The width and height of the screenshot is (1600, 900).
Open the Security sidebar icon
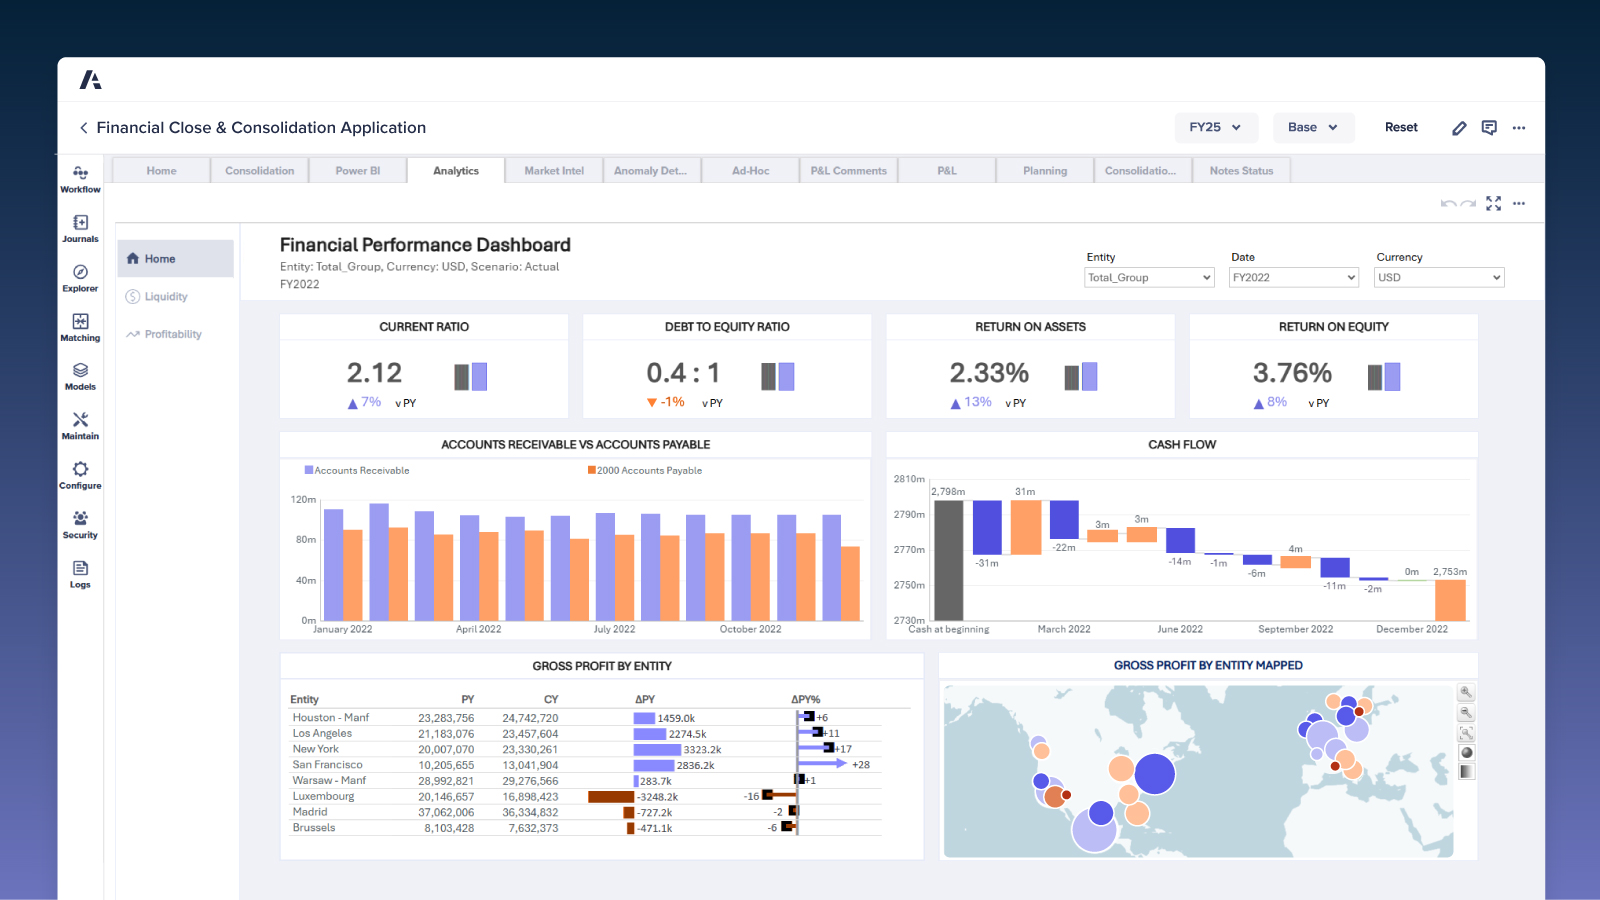80,519
